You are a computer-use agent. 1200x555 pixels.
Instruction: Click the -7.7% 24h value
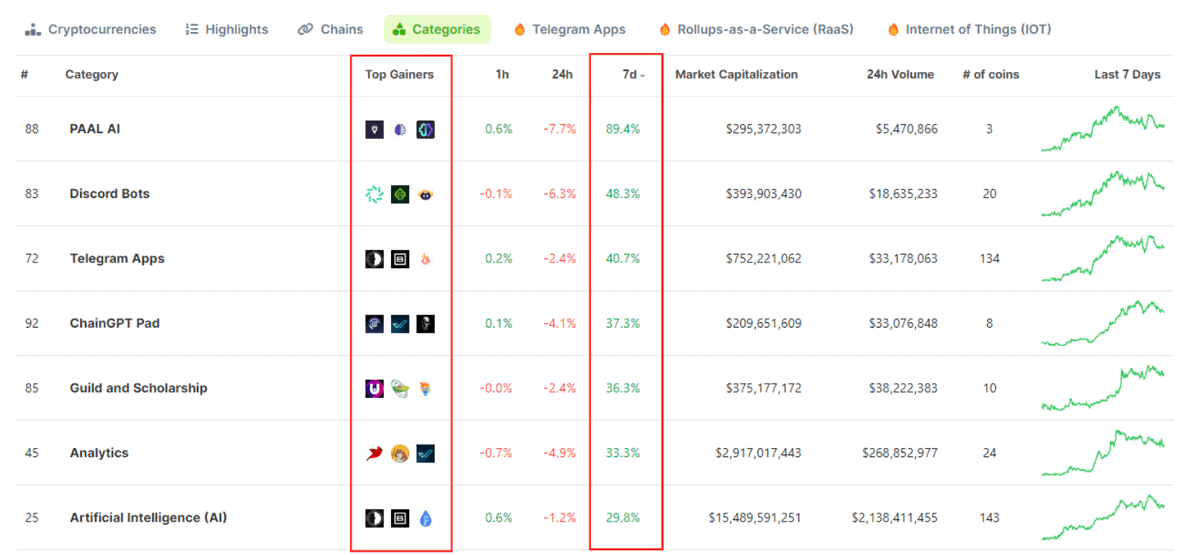[560, 129]
